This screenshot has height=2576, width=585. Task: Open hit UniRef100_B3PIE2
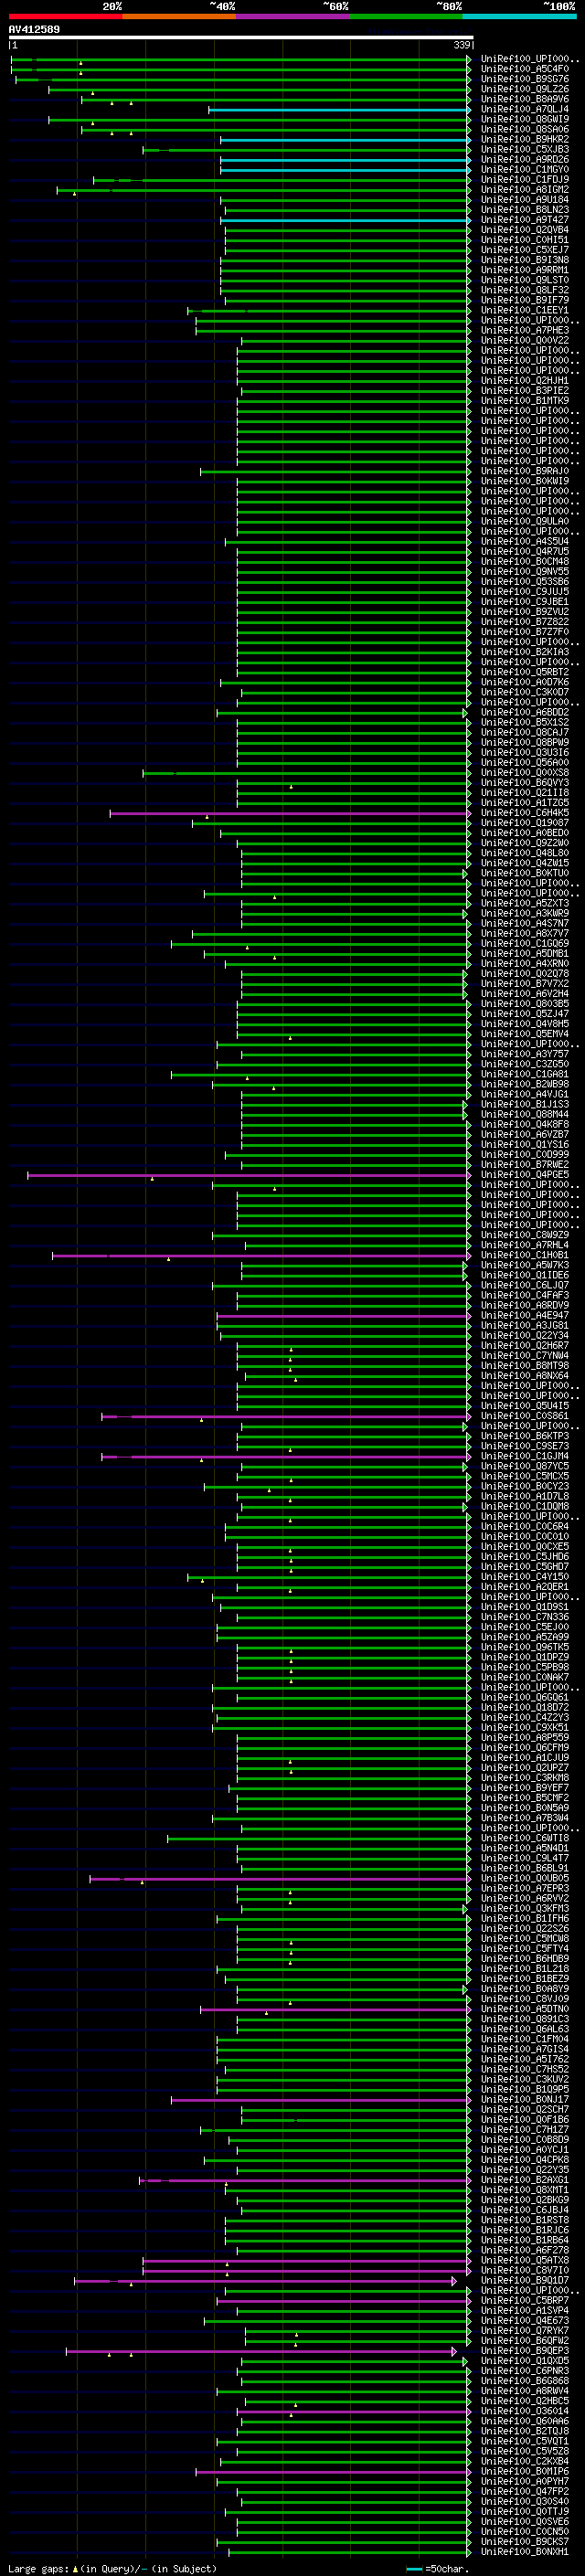pos(524,391)
